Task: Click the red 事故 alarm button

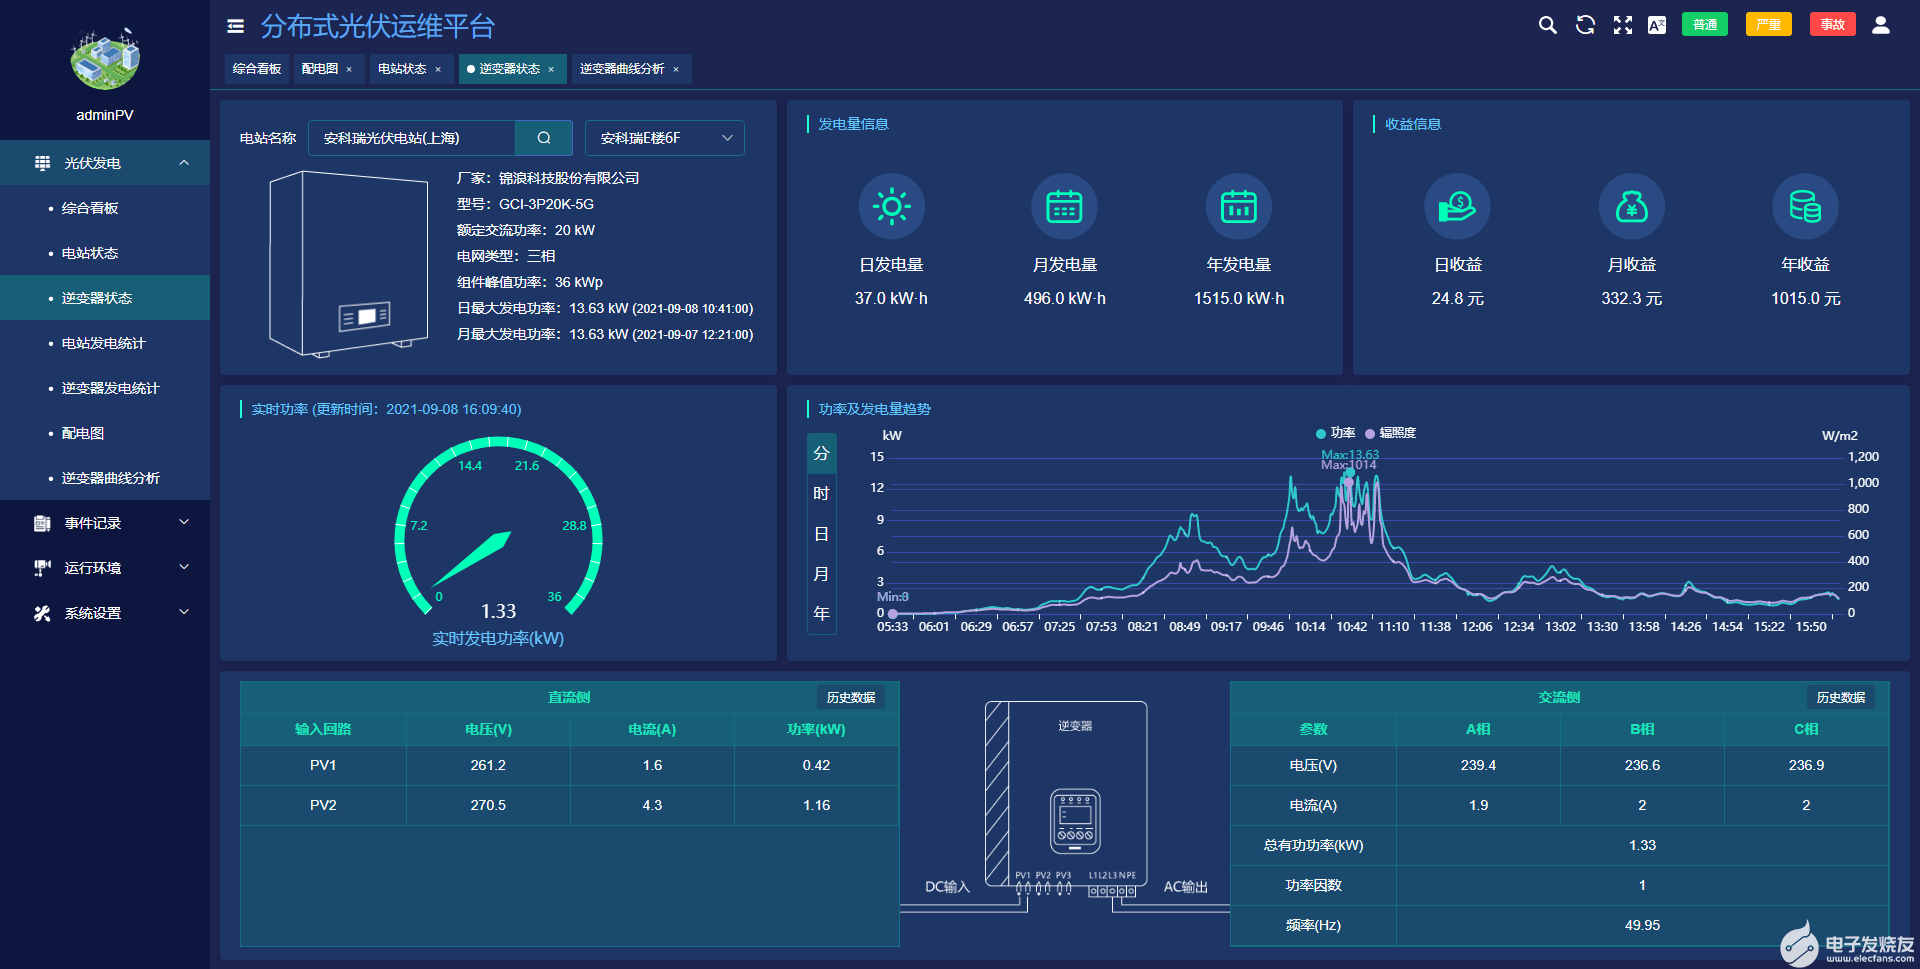Action: (x=1833, y=25)
